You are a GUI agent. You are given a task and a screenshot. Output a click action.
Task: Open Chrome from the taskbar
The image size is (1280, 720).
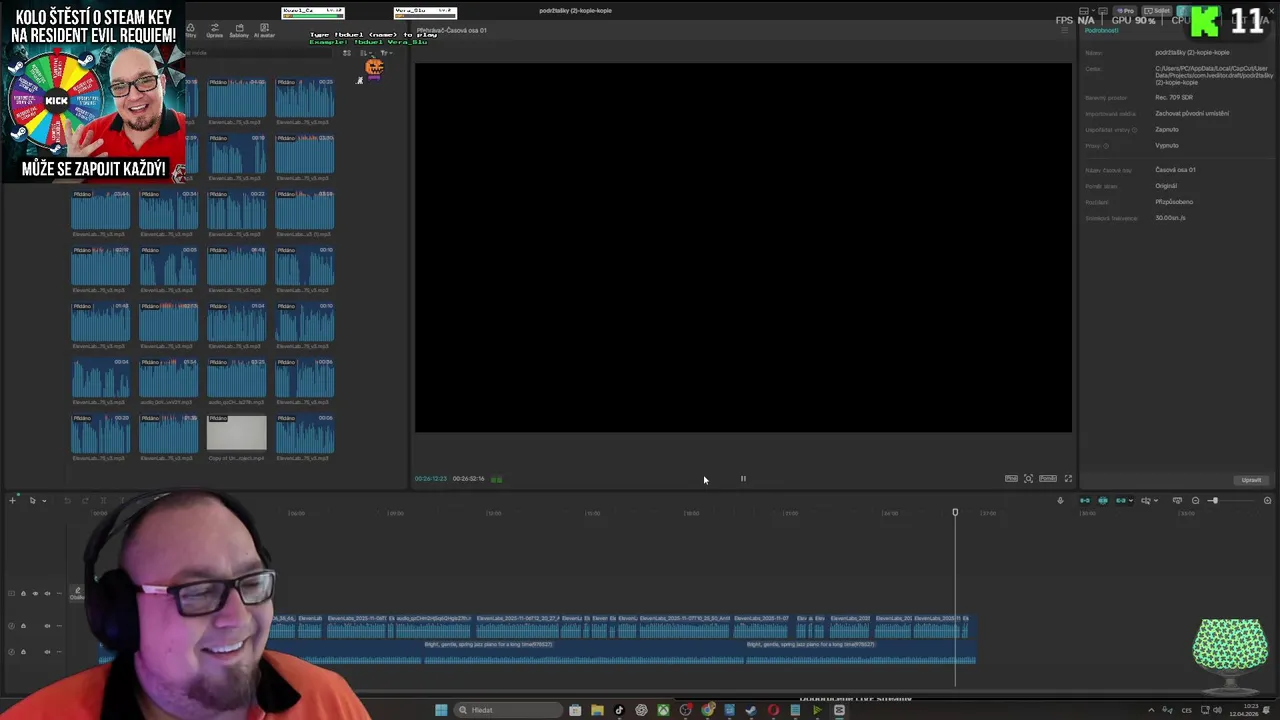tap(707, 710)
